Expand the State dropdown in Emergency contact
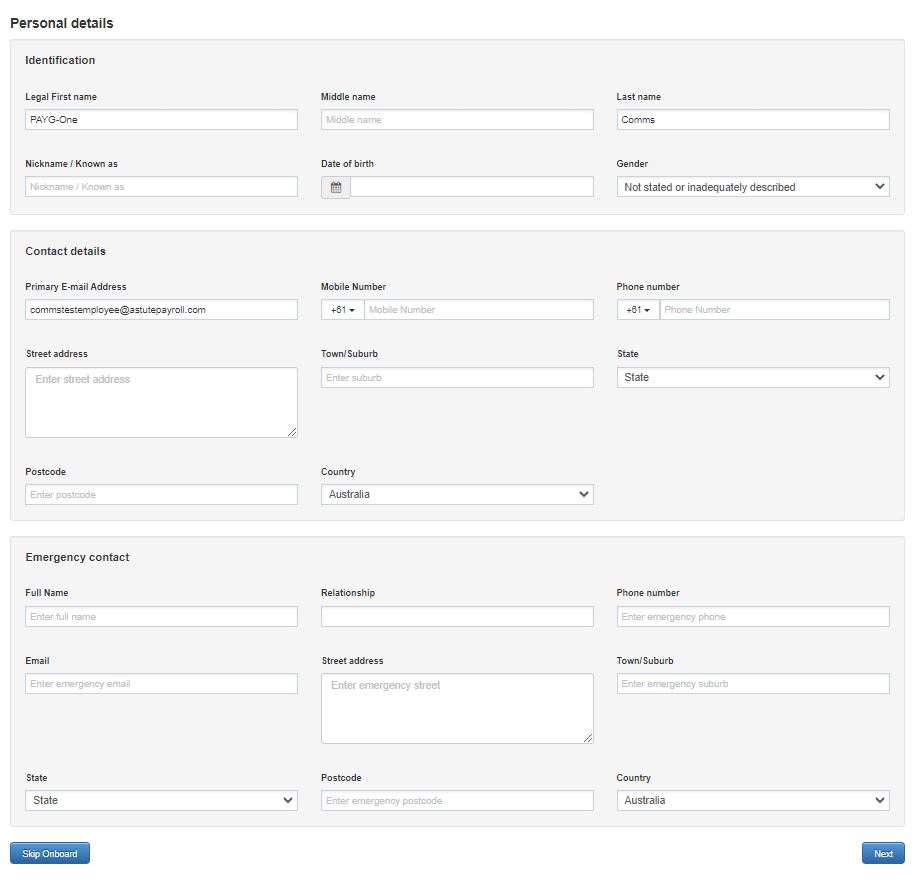917x879 pixels. (161, 800)
